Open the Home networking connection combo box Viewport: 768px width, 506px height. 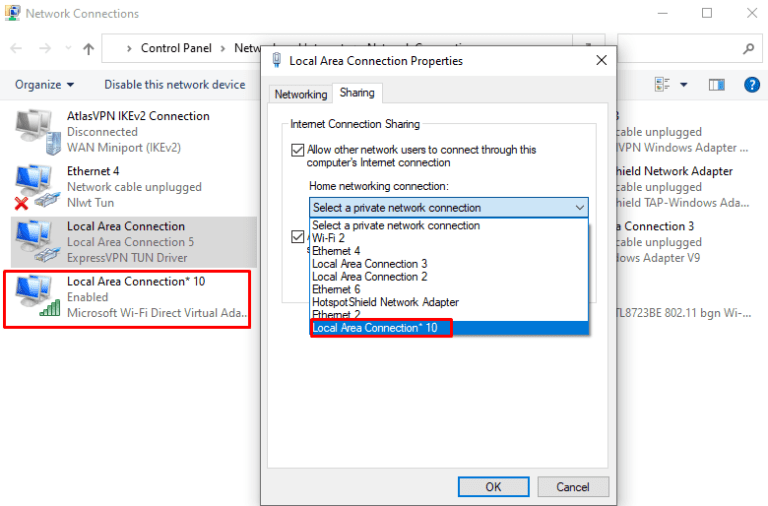click(x=448, y=208)
